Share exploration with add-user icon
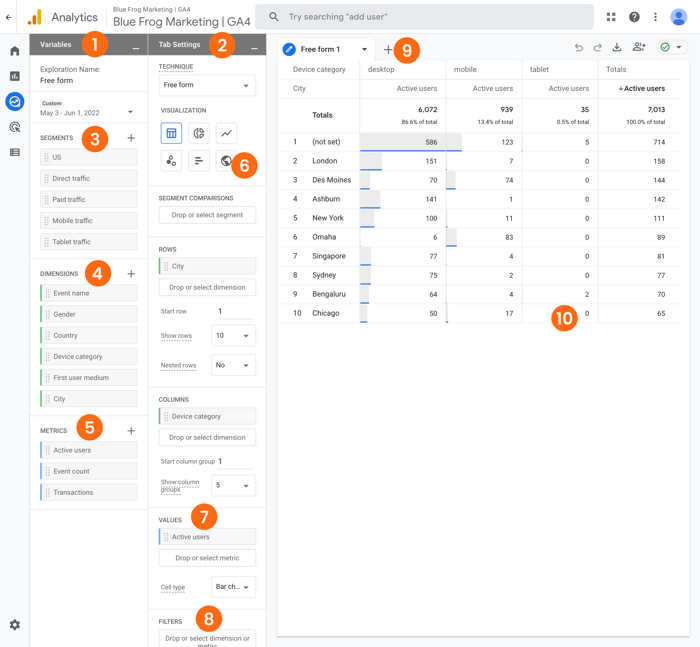 (x=639, y=46)
